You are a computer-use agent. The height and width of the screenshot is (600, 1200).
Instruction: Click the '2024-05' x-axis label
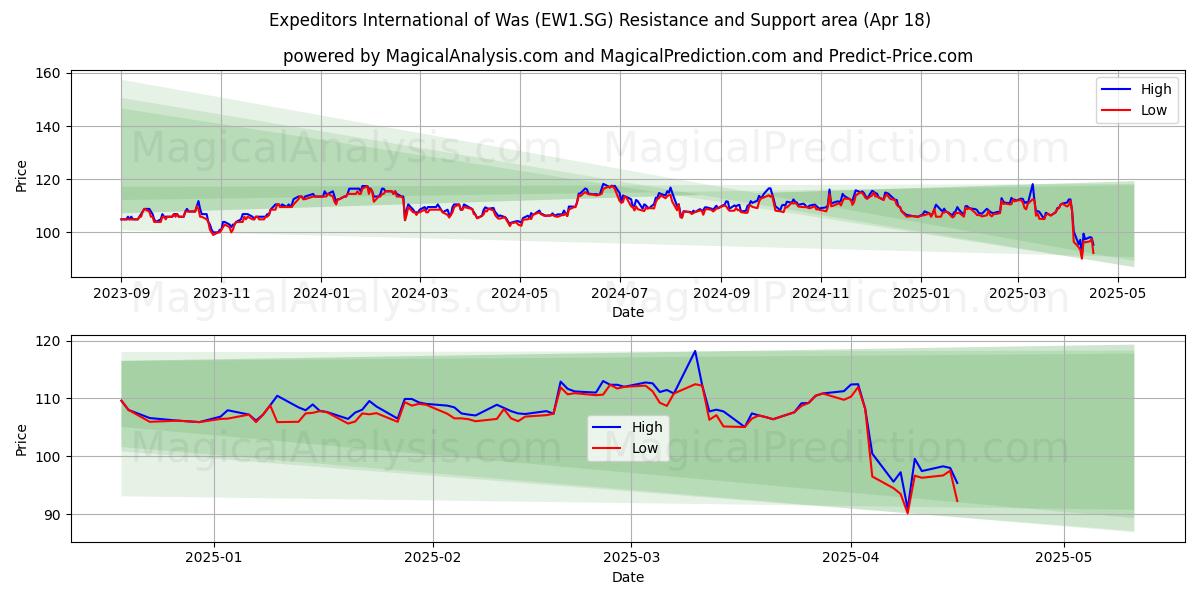click(519, 295)
